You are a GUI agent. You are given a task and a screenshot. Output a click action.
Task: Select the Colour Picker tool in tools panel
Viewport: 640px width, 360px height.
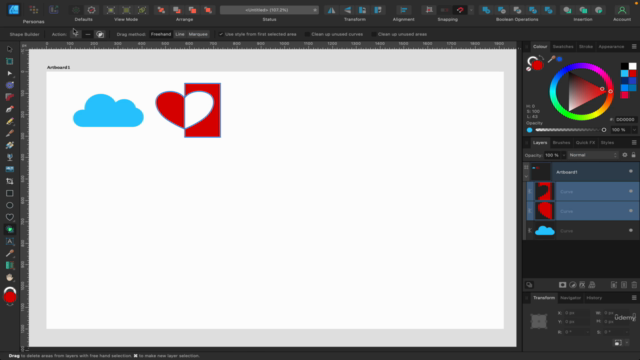click(9, 253)
